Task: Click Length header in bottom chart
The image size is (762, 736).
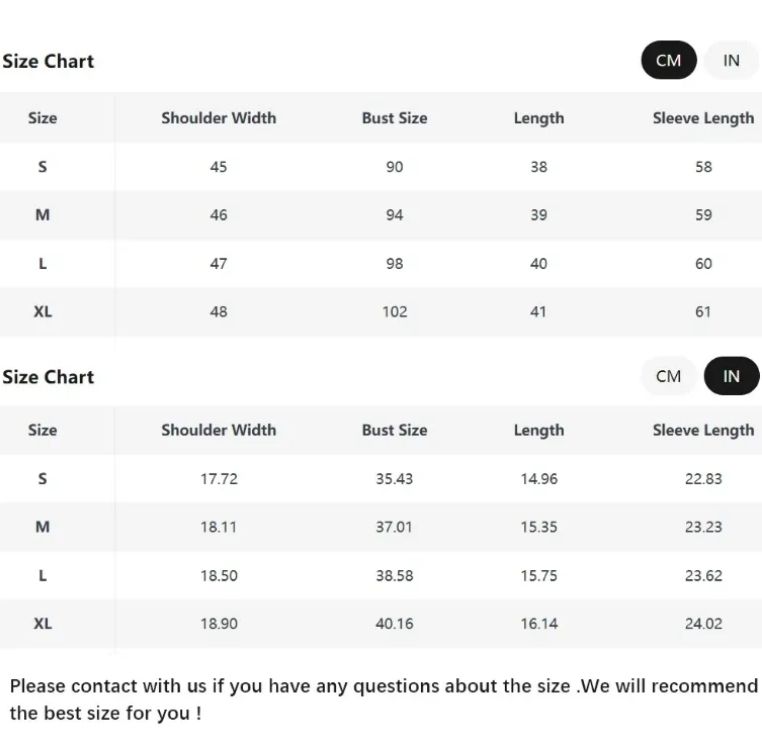Action: [539, 430]
